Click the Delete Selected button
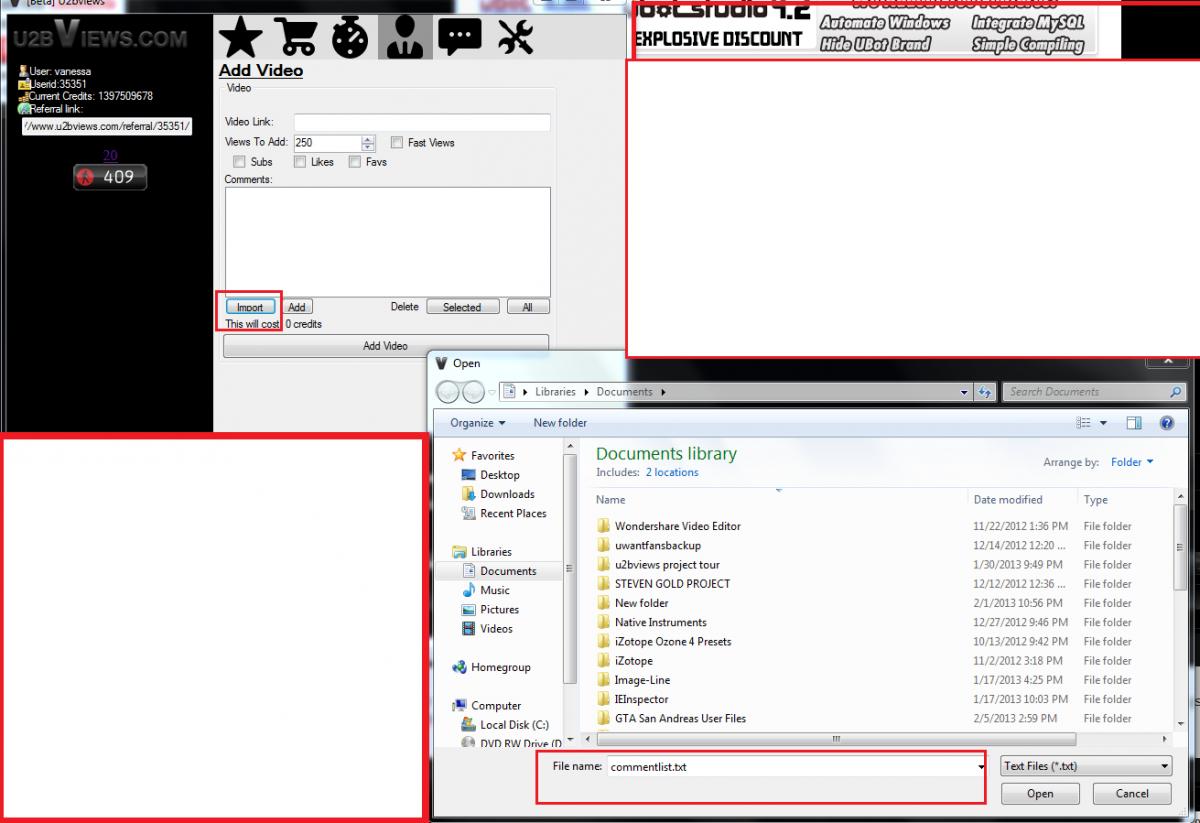This screenshot has width=1200, height=823. pos(462,308)
